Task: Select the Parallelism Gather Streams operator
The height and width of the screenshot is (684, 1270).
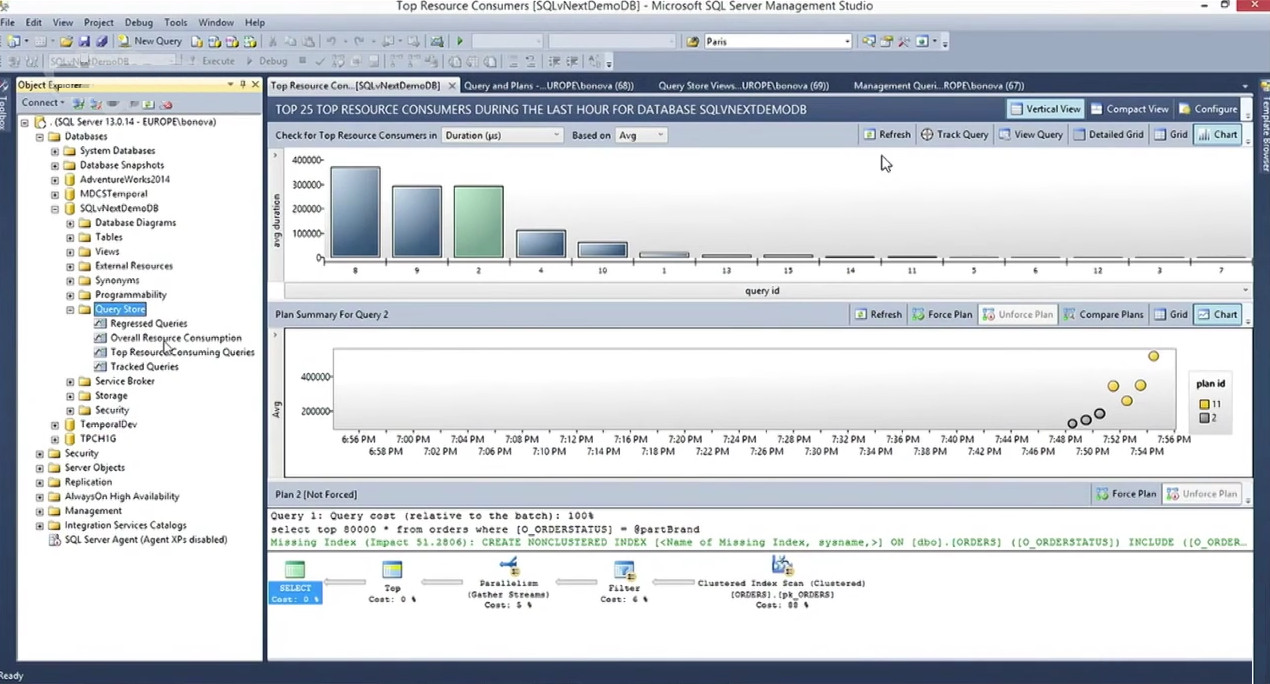Action: [508, 582]
